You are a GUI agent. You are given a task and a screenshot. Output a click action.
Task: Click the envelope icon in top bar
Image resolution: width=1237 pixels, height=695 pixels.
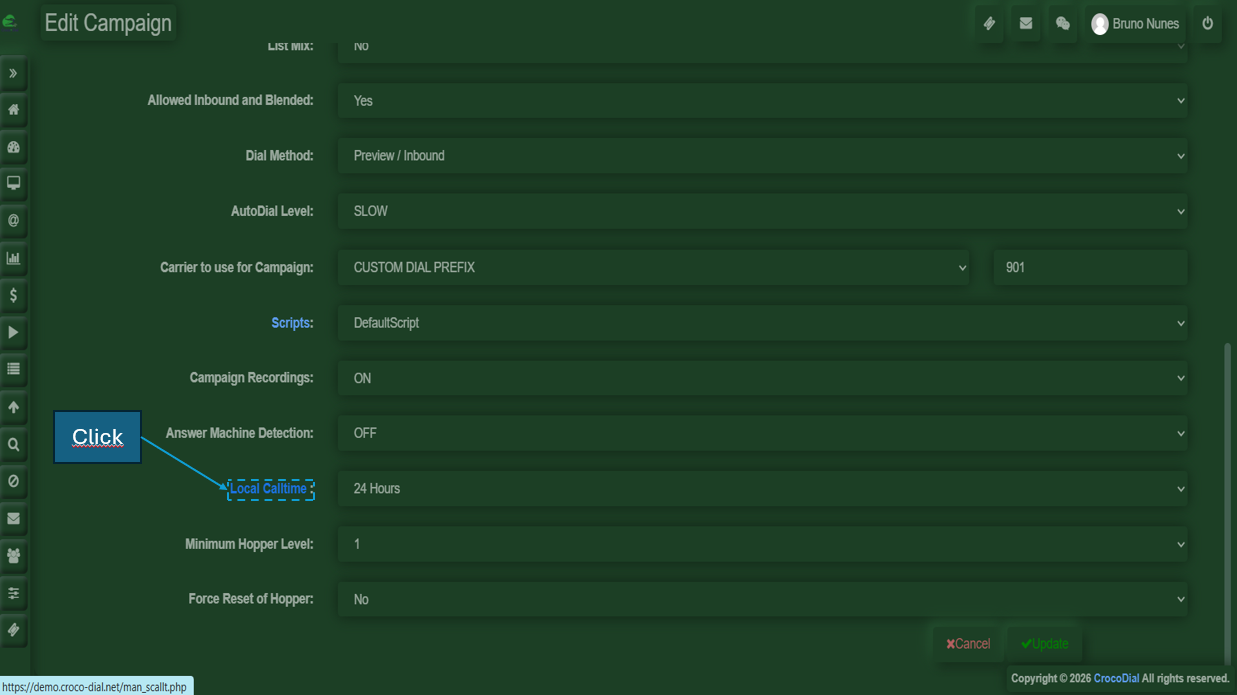[1026, 24]
